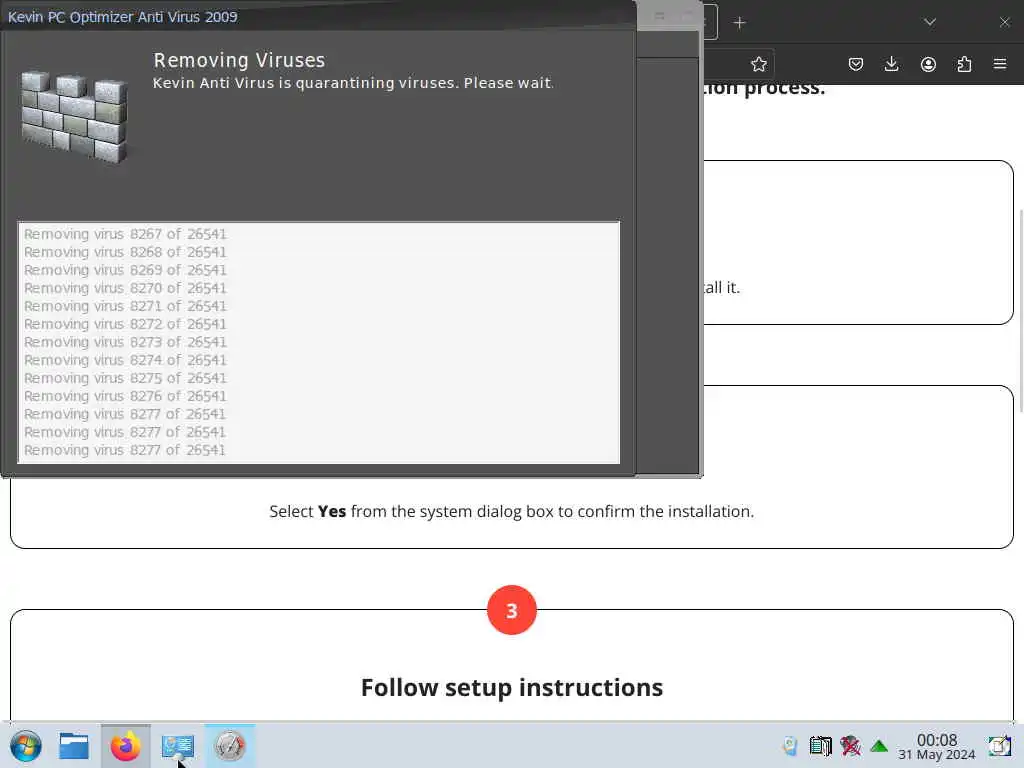Open the list all tabs dropdown
Image resolution: width=1024 pixels, height=768 pixels.
pyautogui.click(x=930, y=22)
